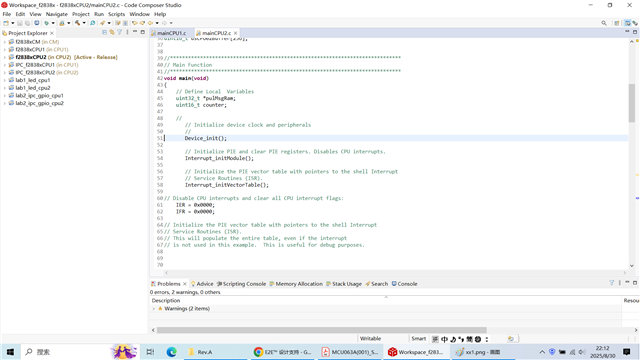Expand the f2838xCPU1 project
Screen dimensions: 640x360
point(4,50)
